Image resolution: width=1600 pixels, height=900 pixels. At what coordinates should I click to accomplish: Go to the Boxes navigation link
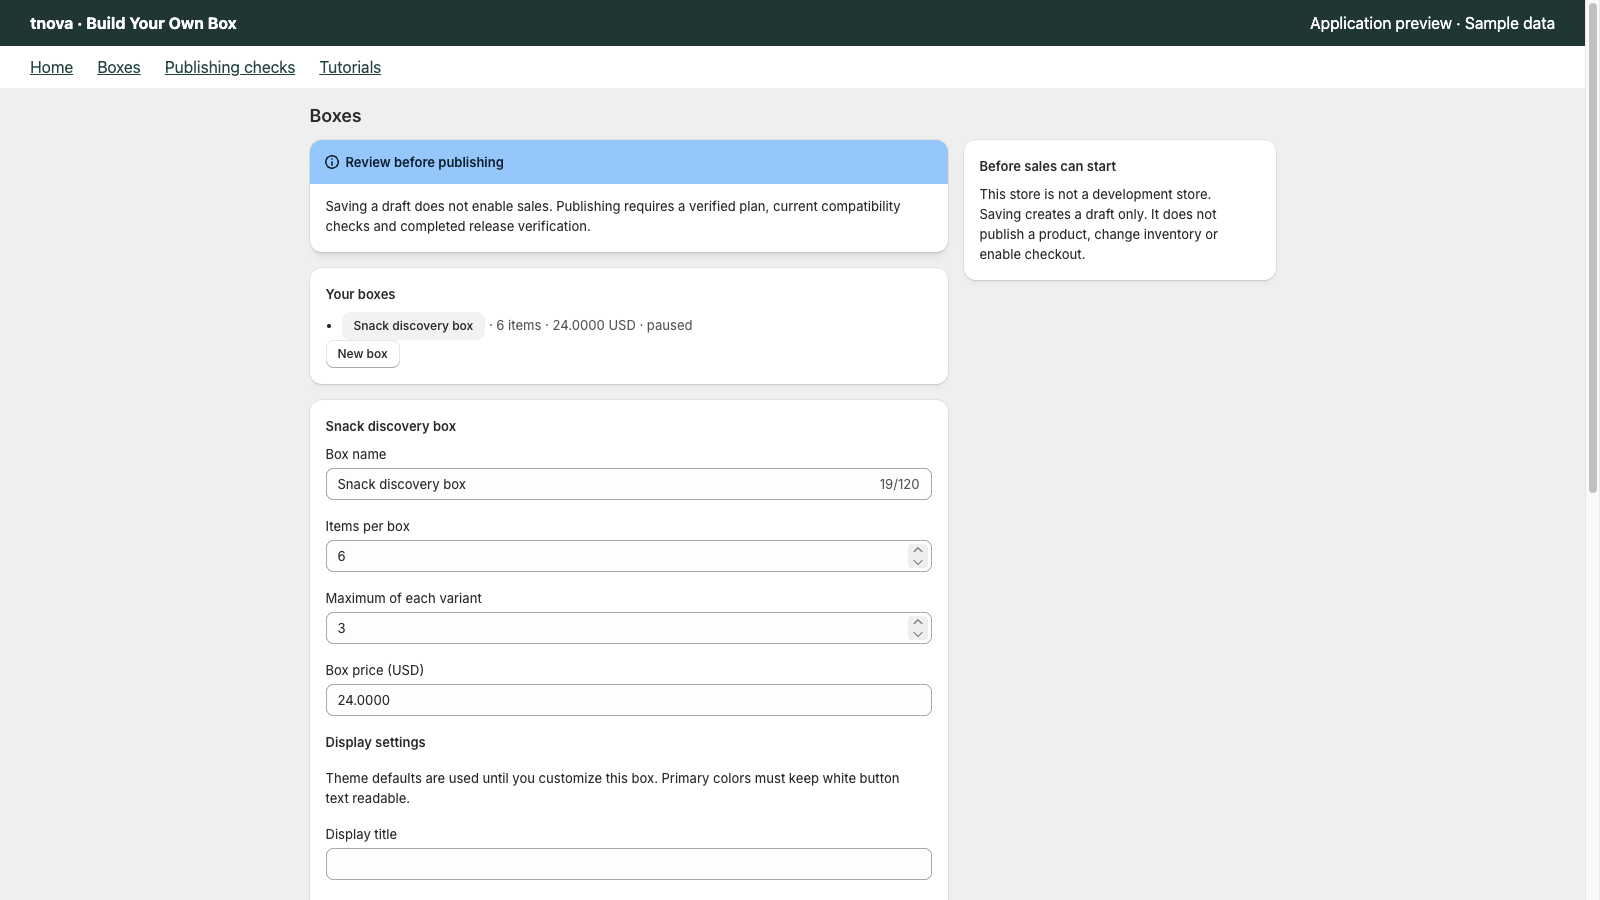click(119, 67)
